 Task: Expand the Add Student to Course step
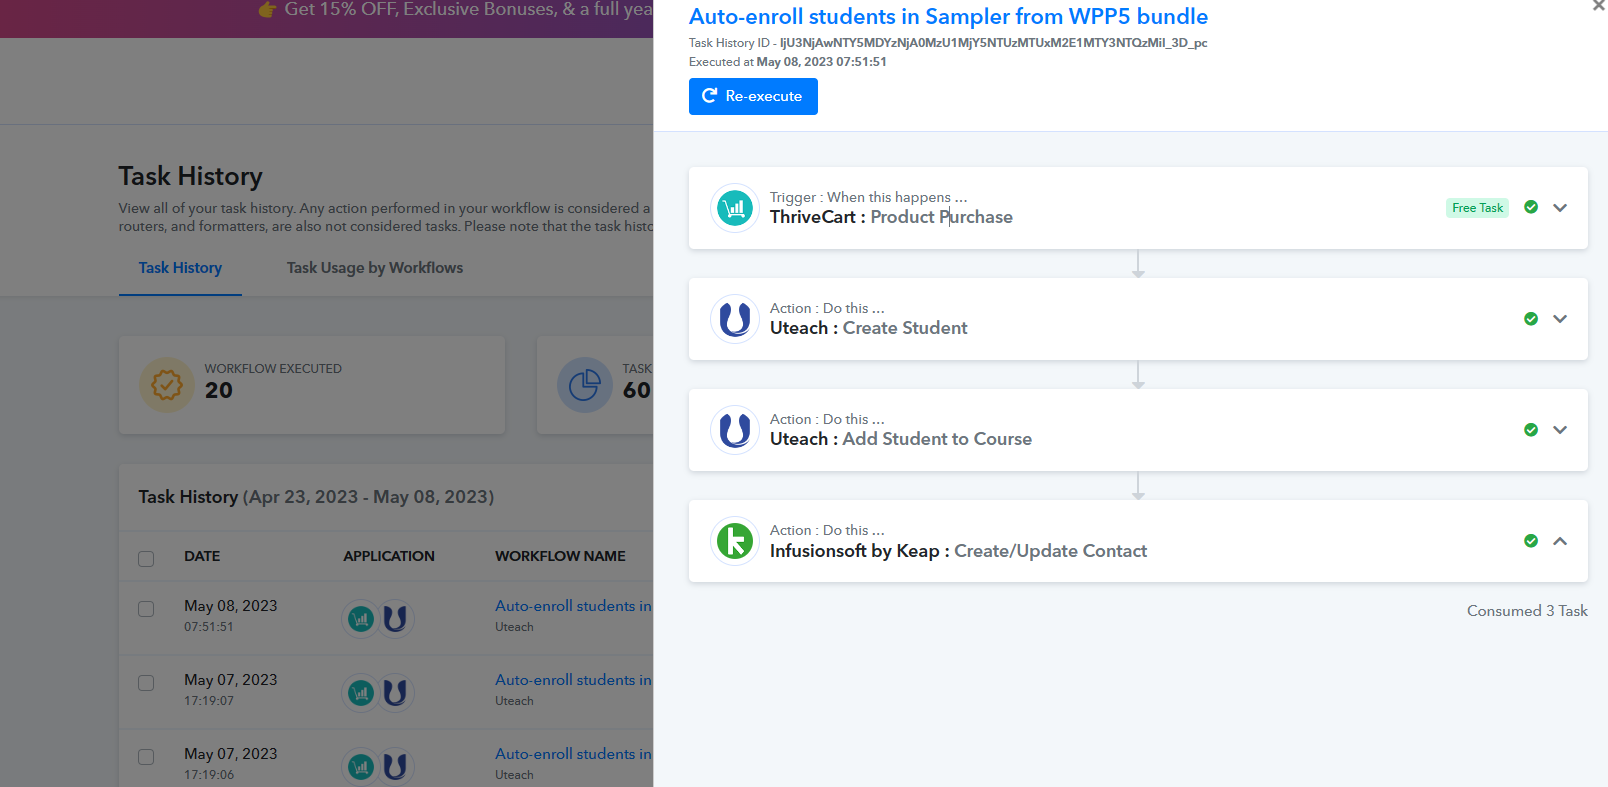pyautogui.click(x=1560, y=430)
